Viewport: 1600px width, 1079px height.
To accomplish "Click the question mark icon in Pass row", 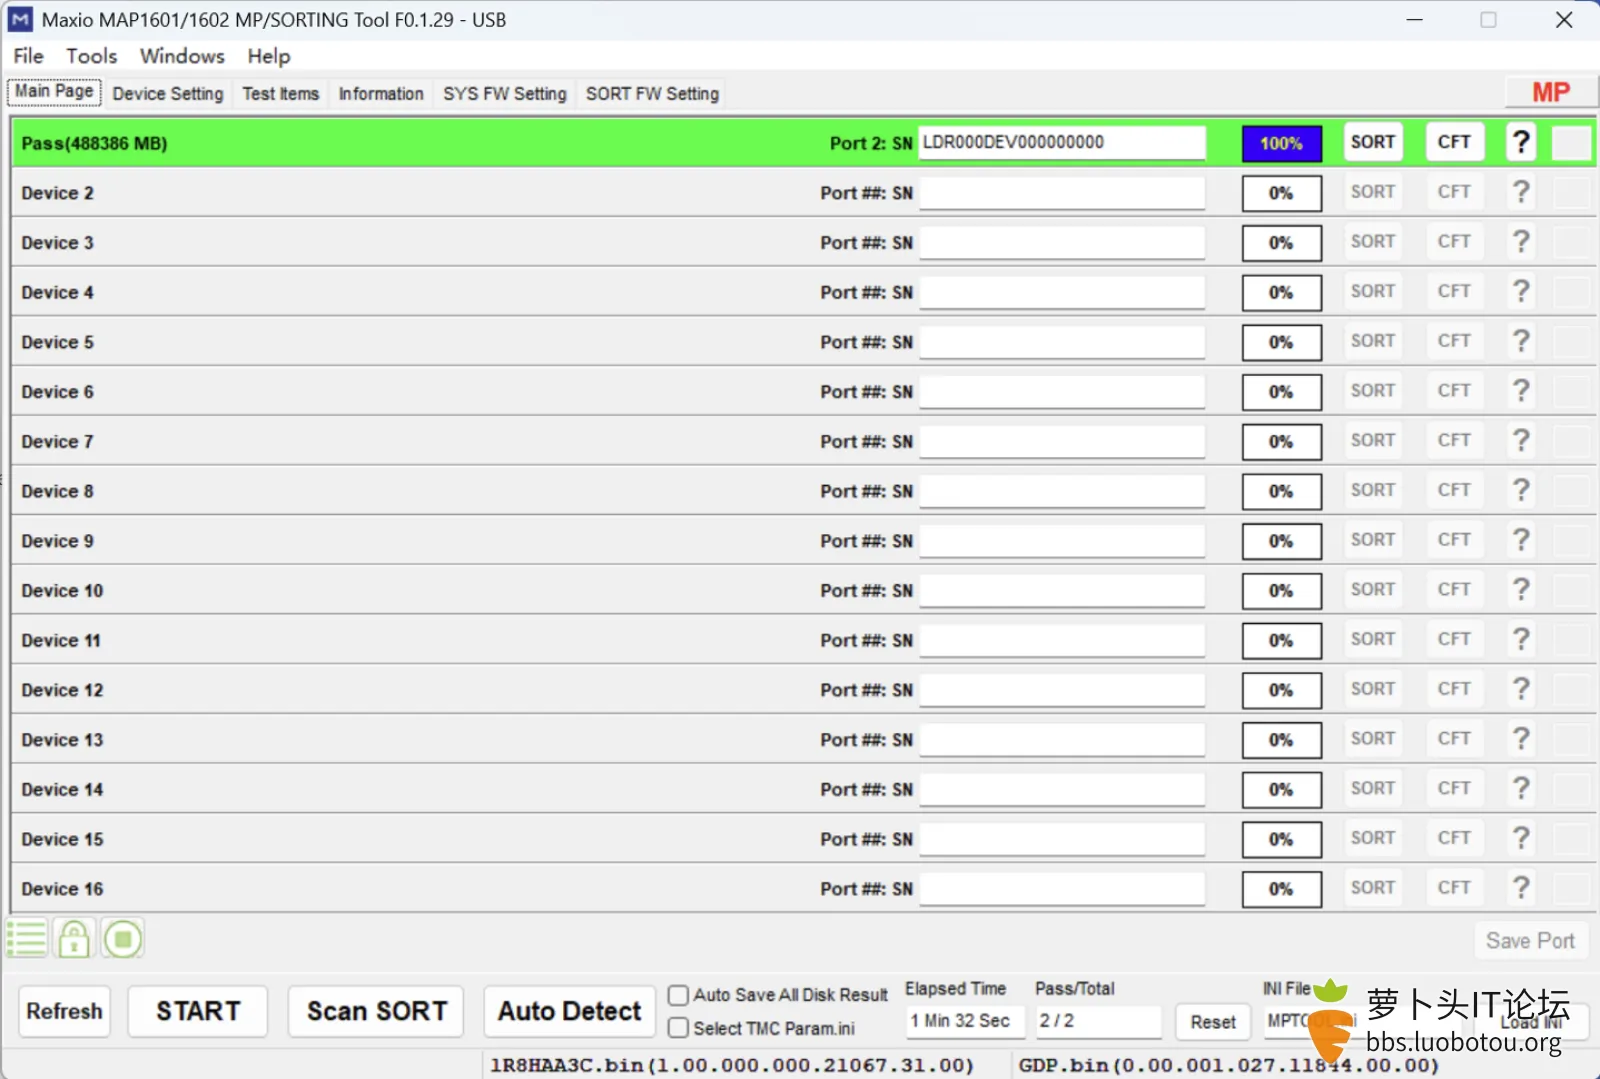I will point(1521,143).
